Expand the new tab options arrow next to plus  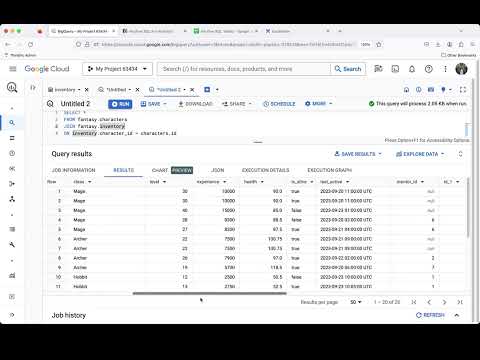[217, 89]
